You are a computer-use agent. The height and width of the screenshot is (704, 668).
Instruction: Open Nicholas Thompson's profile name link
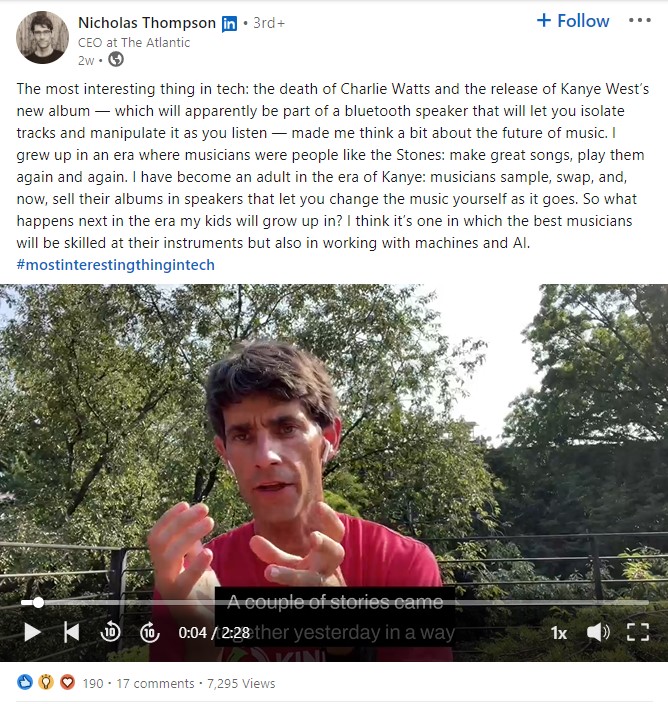click(x=147, y=22)
